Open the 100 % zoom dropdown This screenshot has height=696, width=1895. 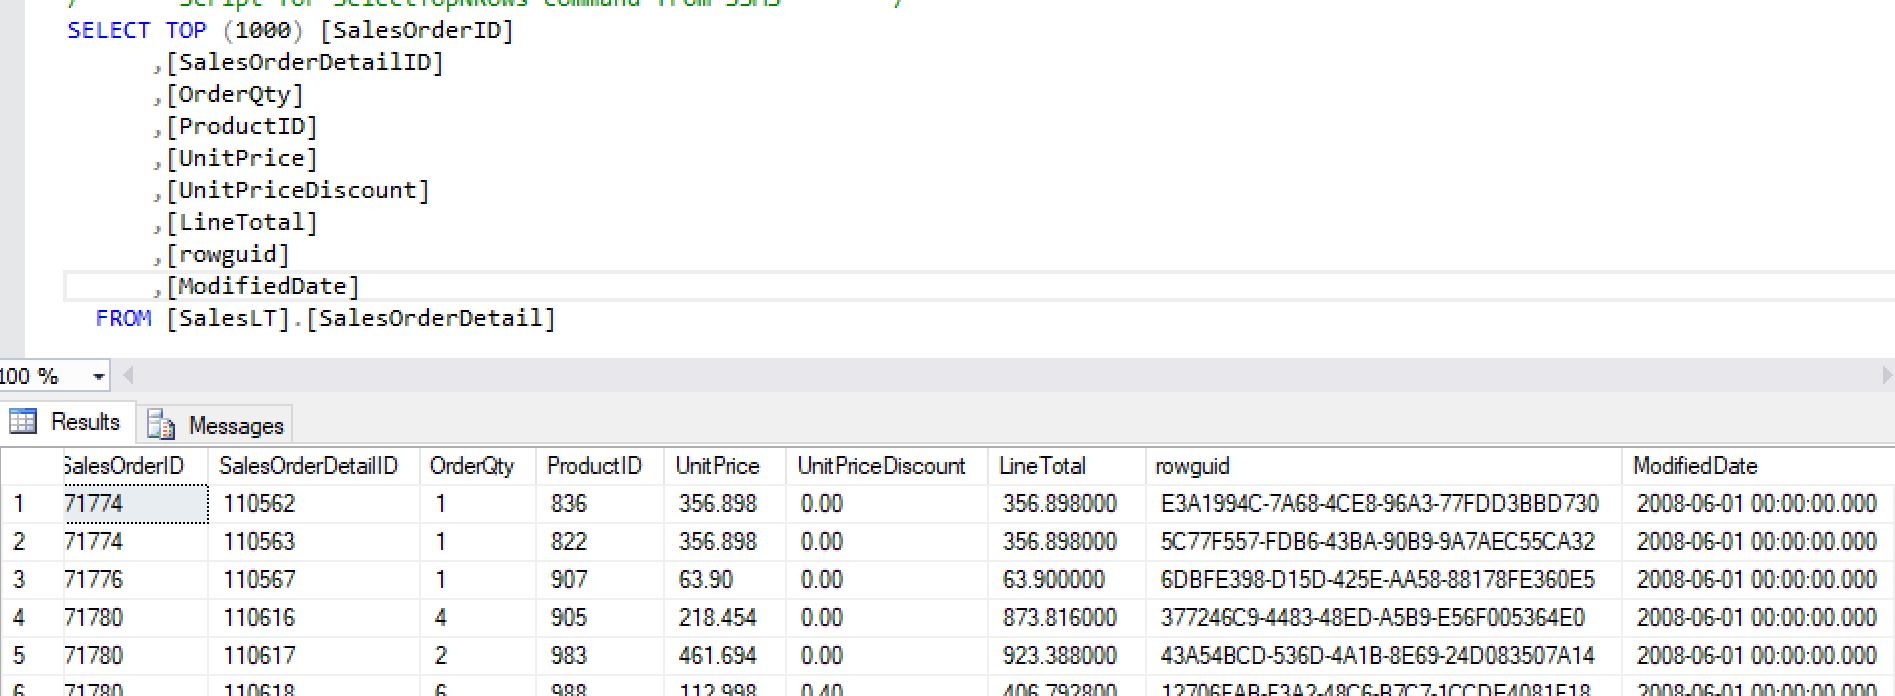tap(98, 377)
